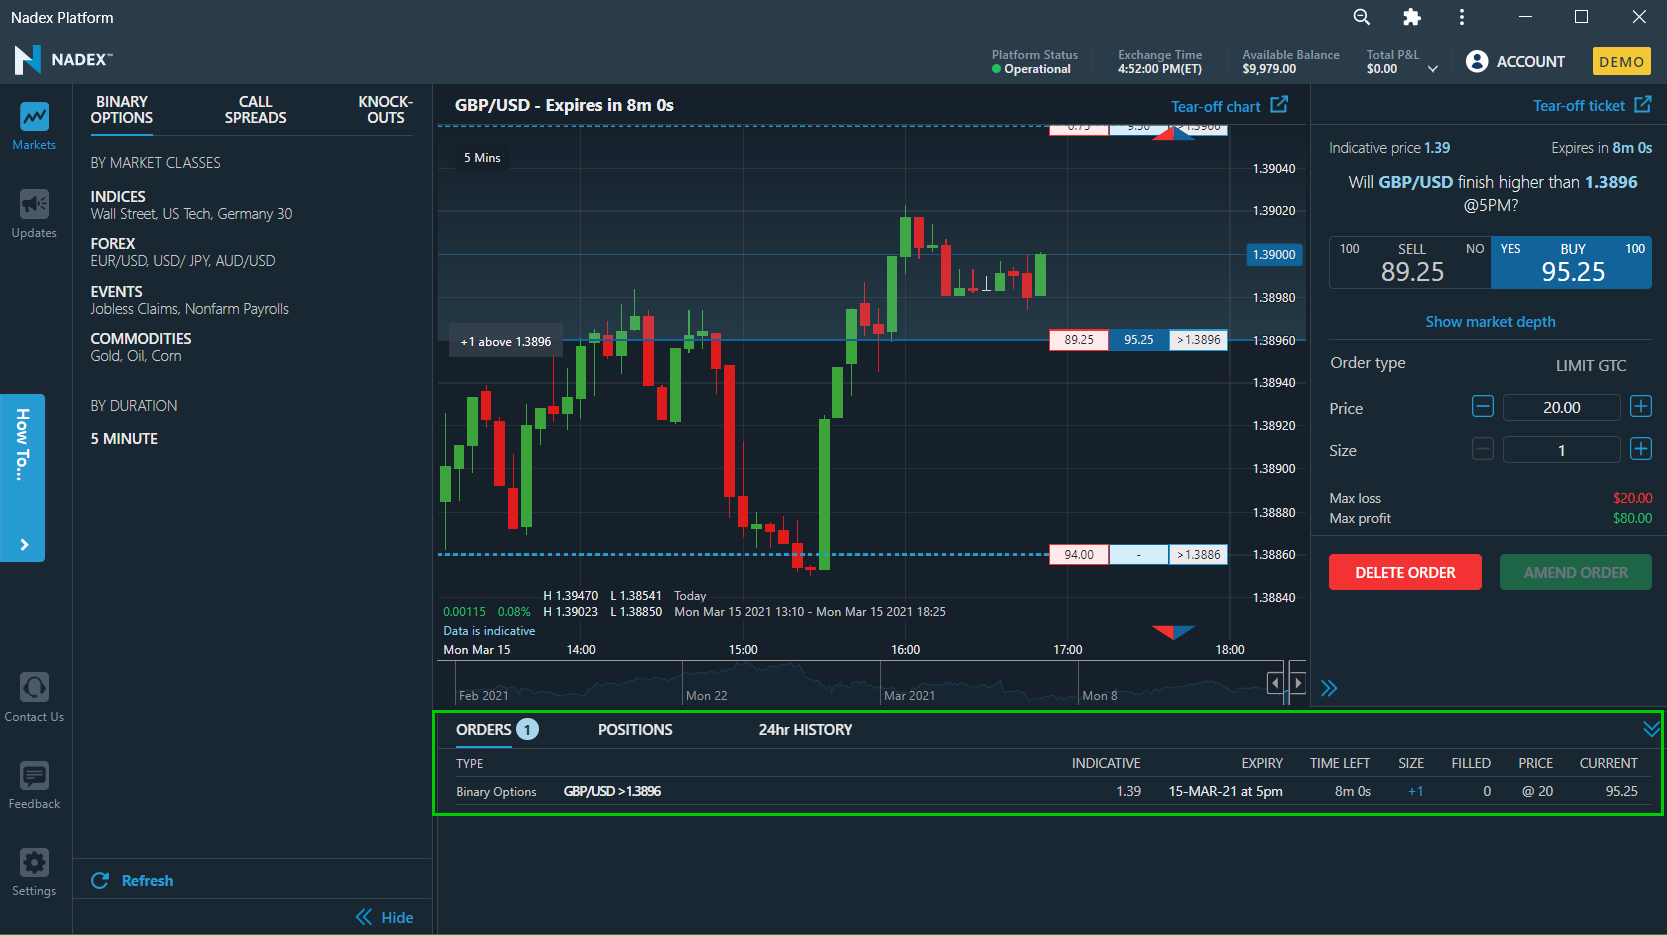Sort orders by Expiry column header

(1262, 763)
